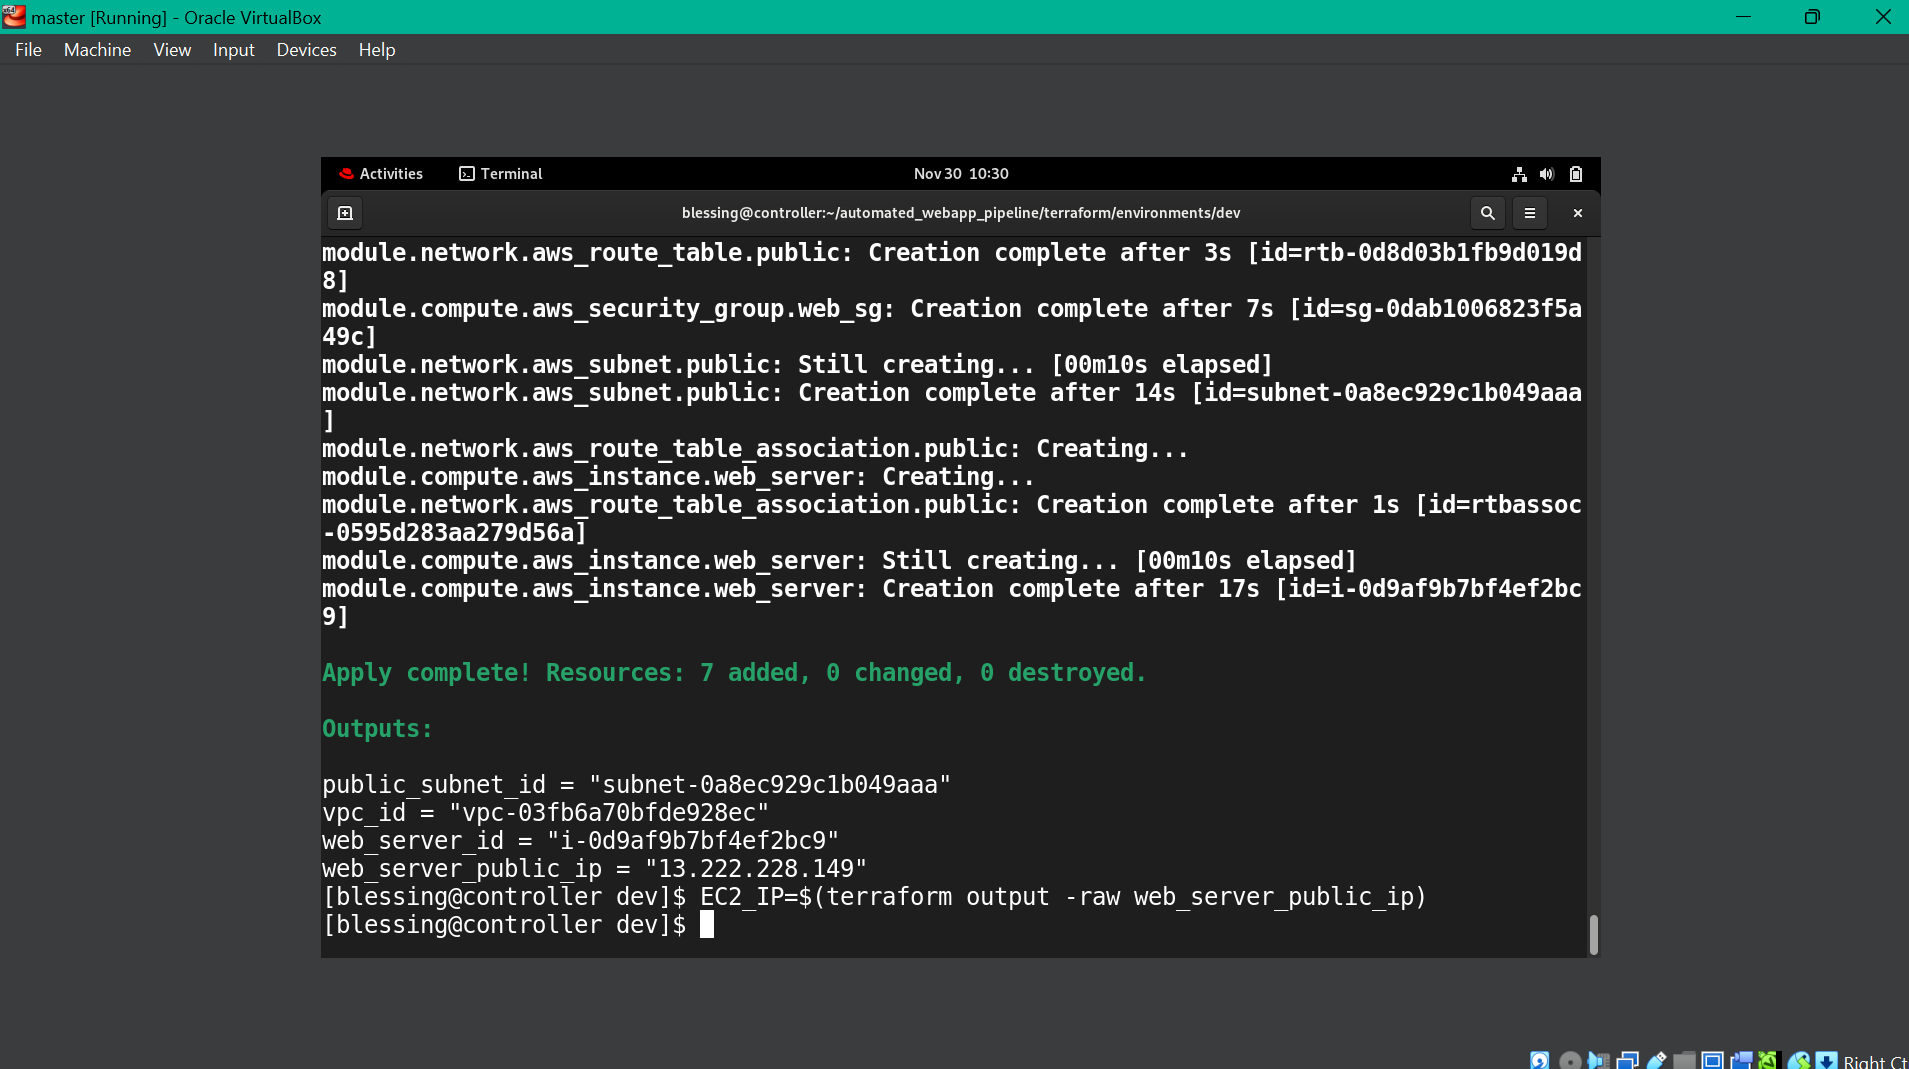Click the search icon in the Terminal header bar

pos(1488,213)
